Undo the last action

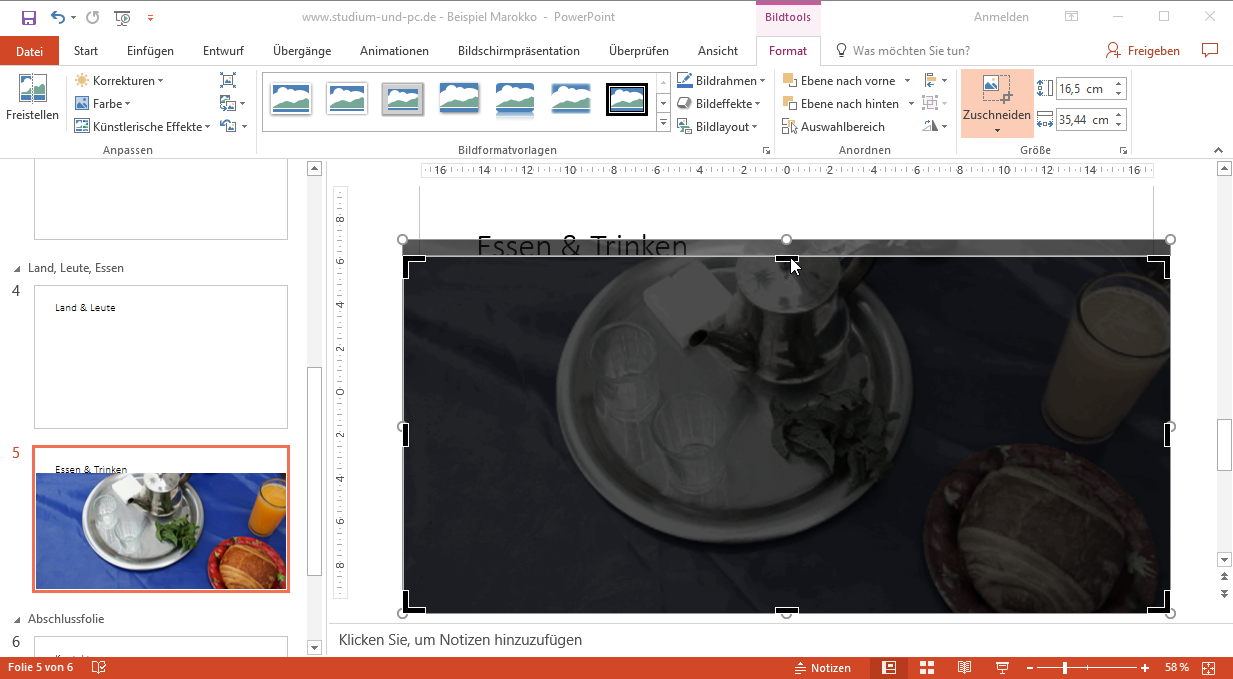coord(57,17)
